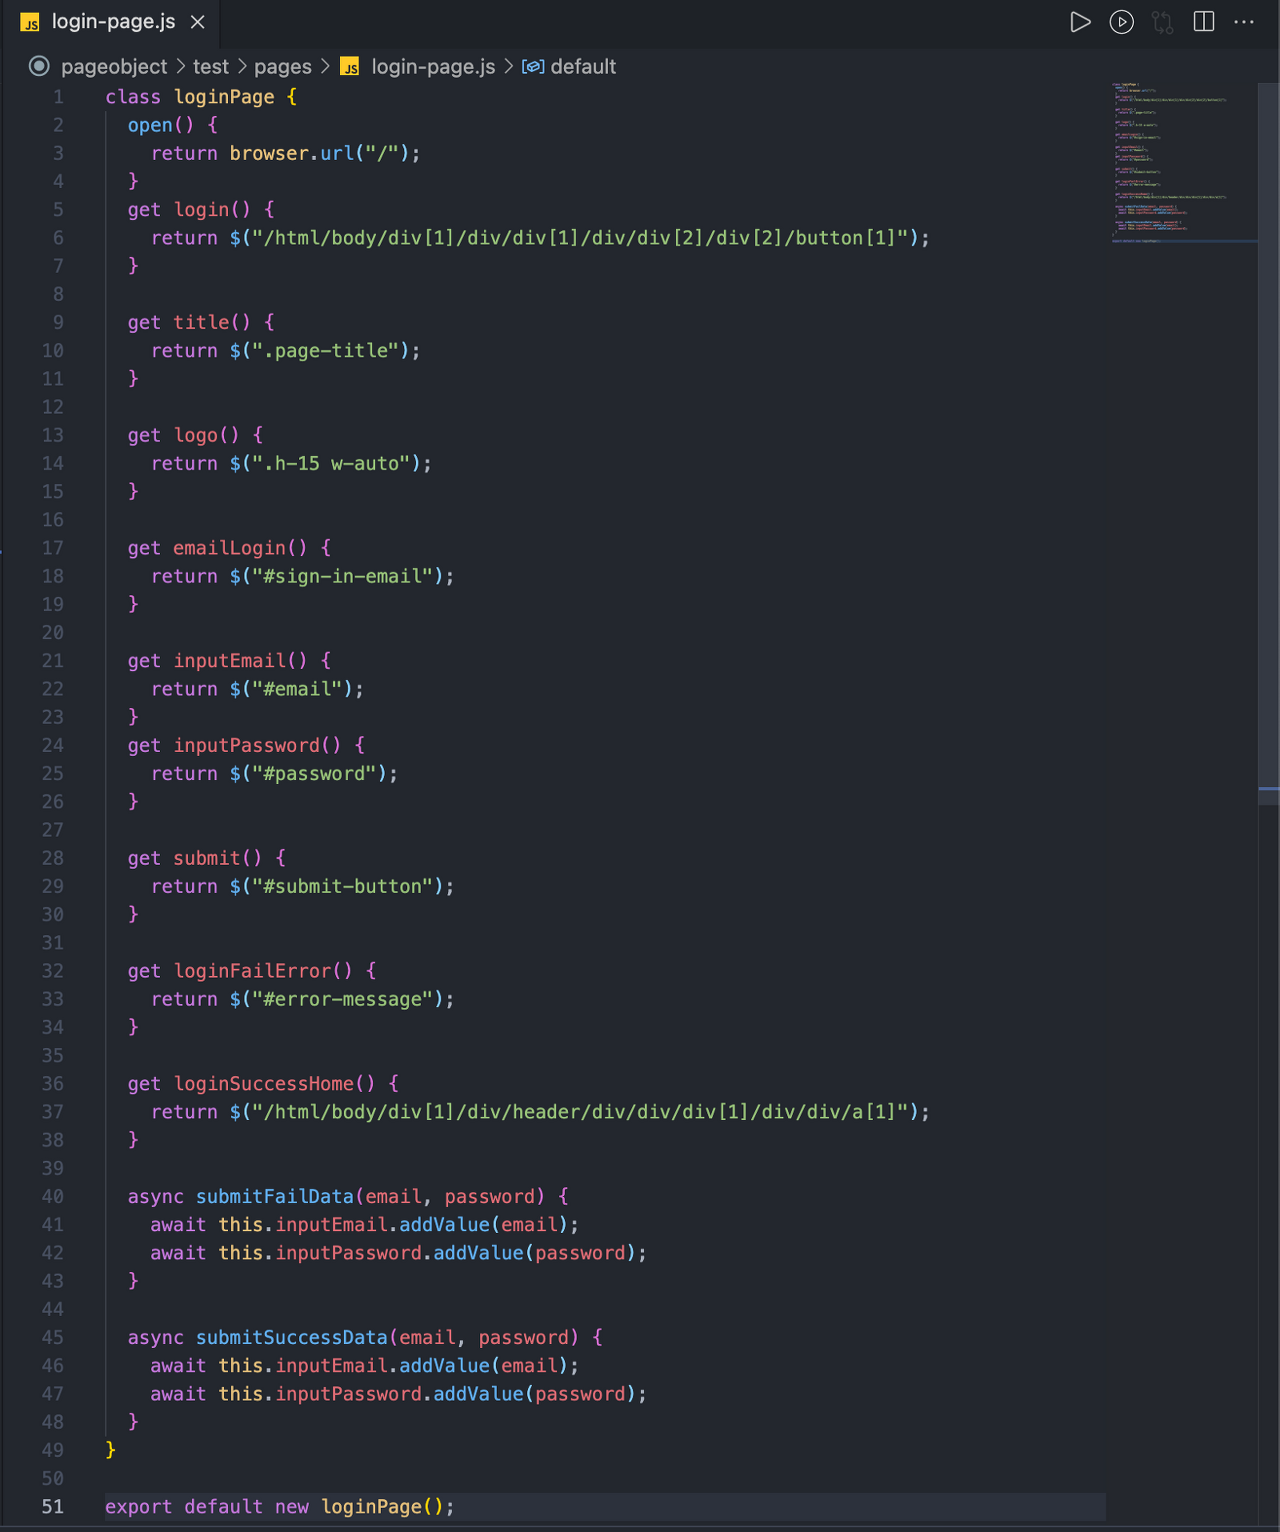Click the "#submit-button" selector string
The width and height of the screenshot is (1280, 1532).
pyautogui.click(x=342, y=886)
